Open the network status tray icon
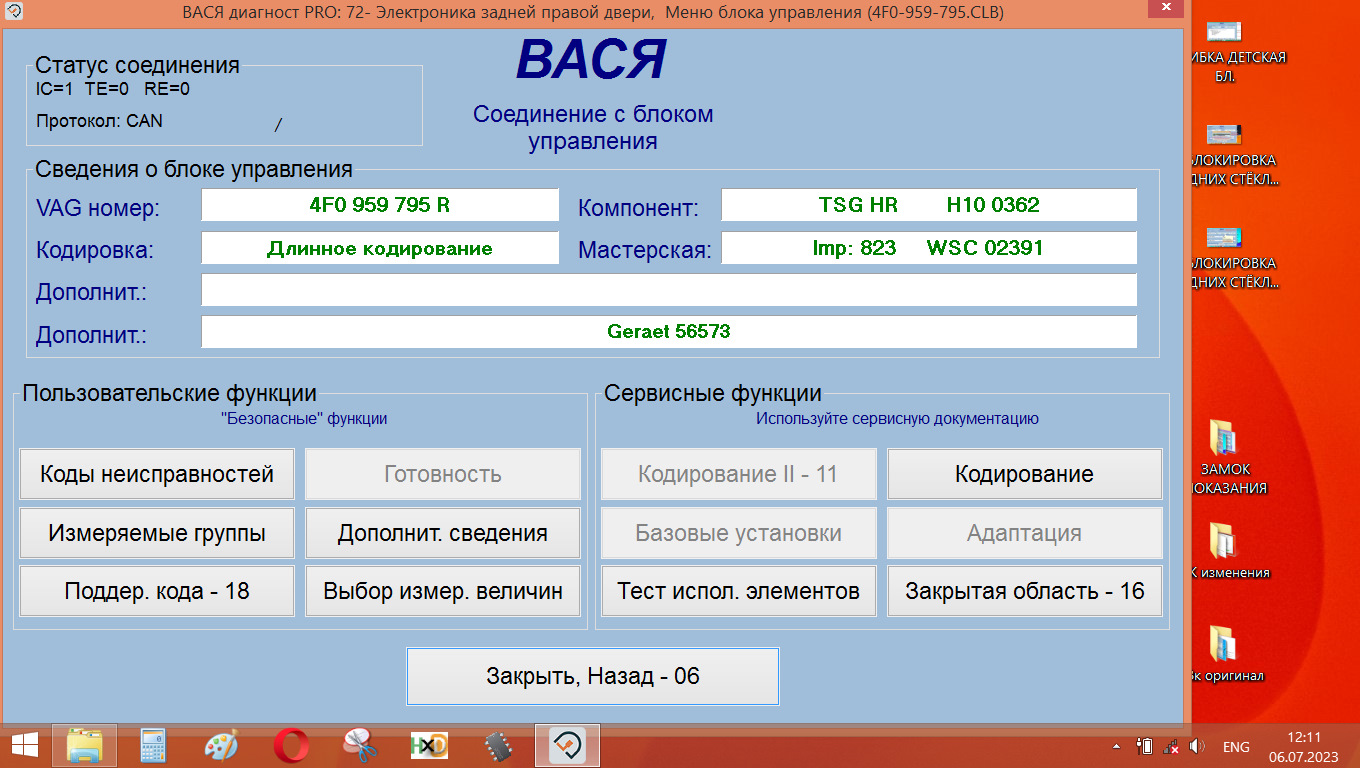This screenshot has height=768, width=1360. click(1172, 746)
